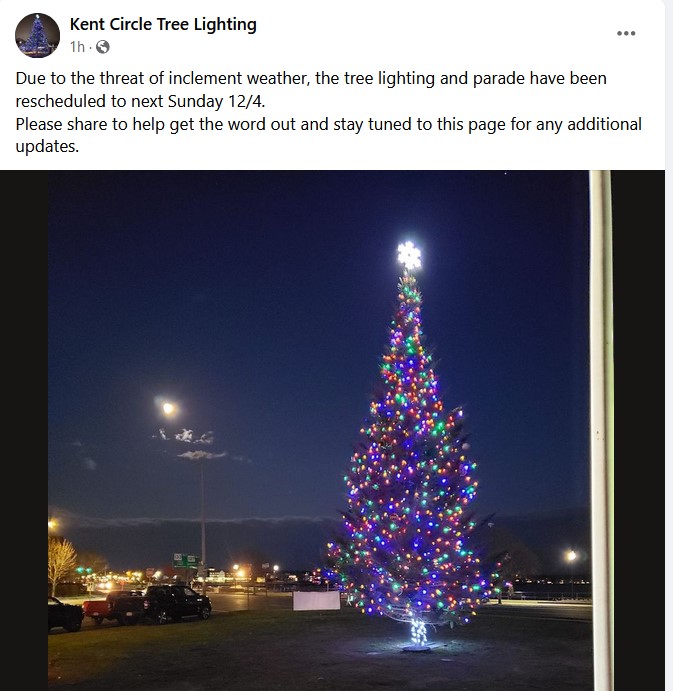Screen dimensions: 673x691
Task: Click the black pickup truck in the photo
Action: (x=178, y=603)
